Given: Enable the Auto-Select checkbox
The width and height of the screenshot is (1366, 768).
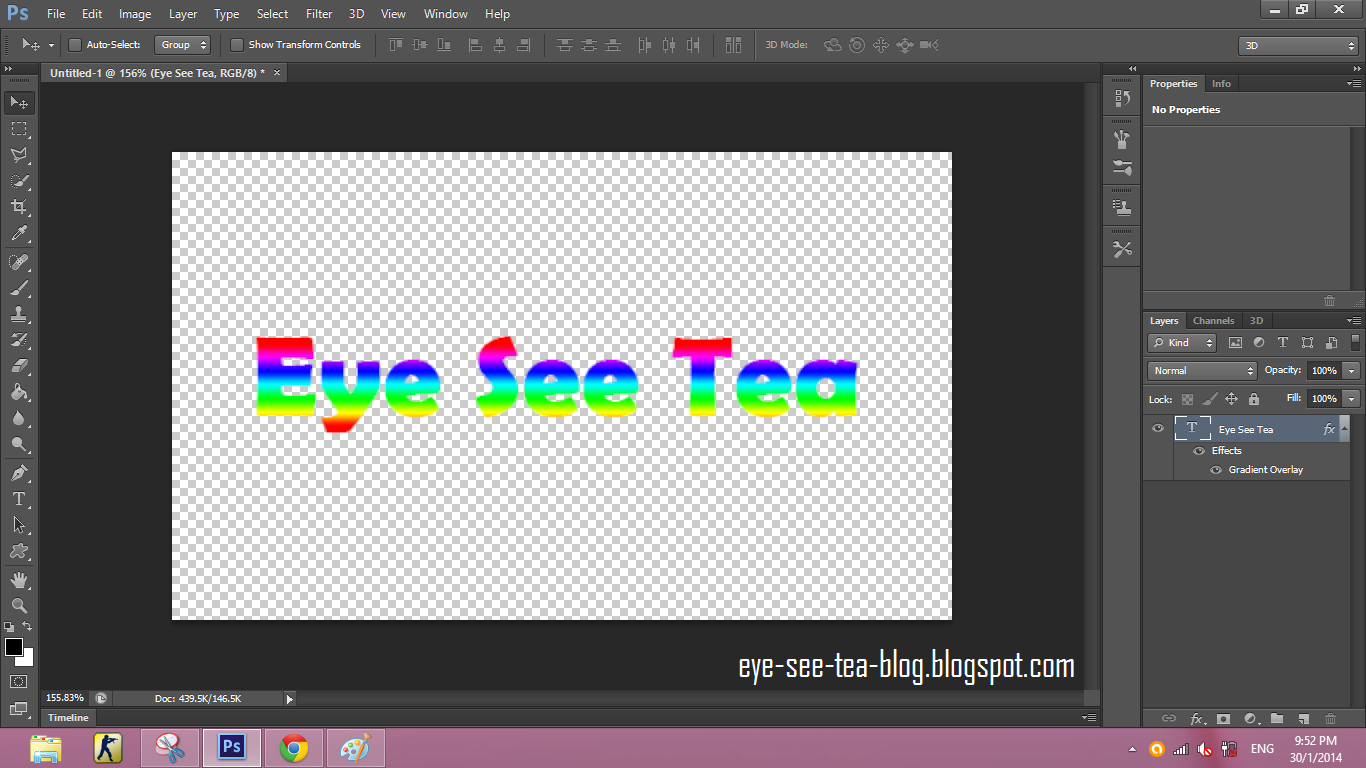Looking at the screenshot, I should point(75,45).
